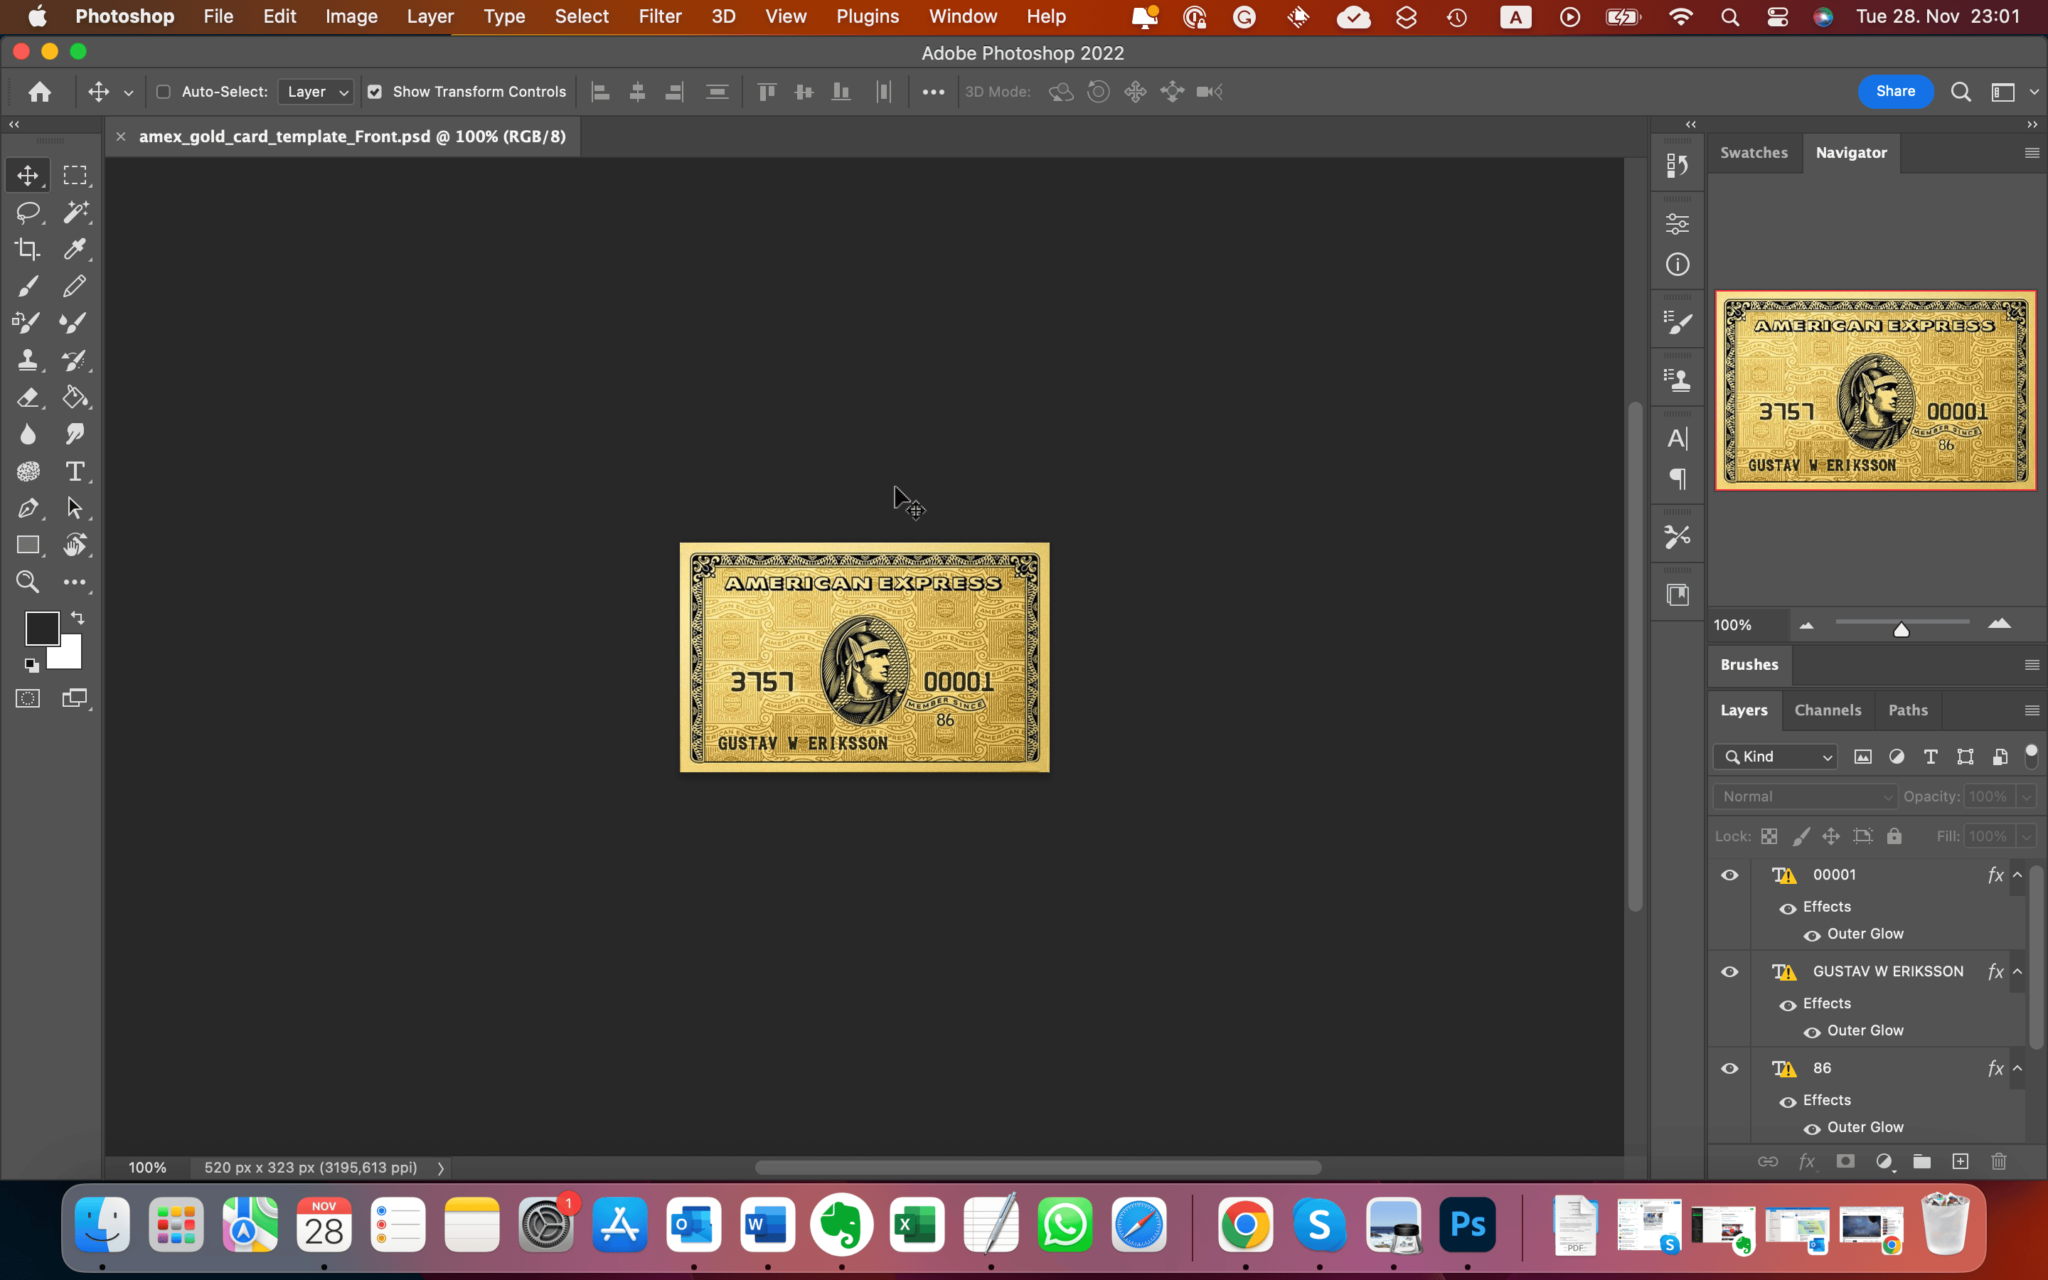Select the Eraser tool
The height and width of the screenshot is (1280, 2048).
pos(28,397)
